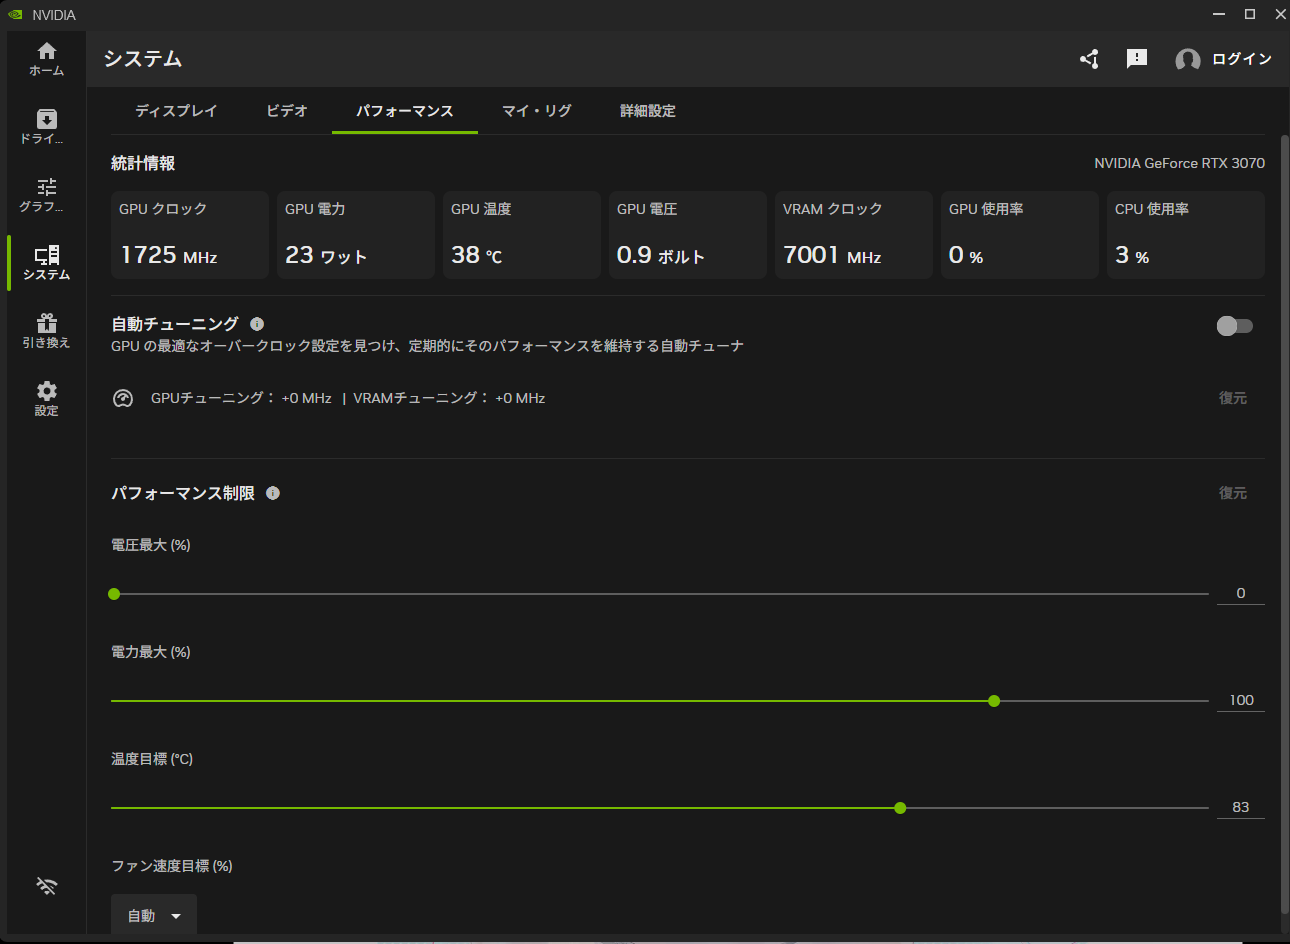This screenshot has height=944, width=1290.
Task: Click the GPU クロック 1725 MHz card
Action: point(190,235)
